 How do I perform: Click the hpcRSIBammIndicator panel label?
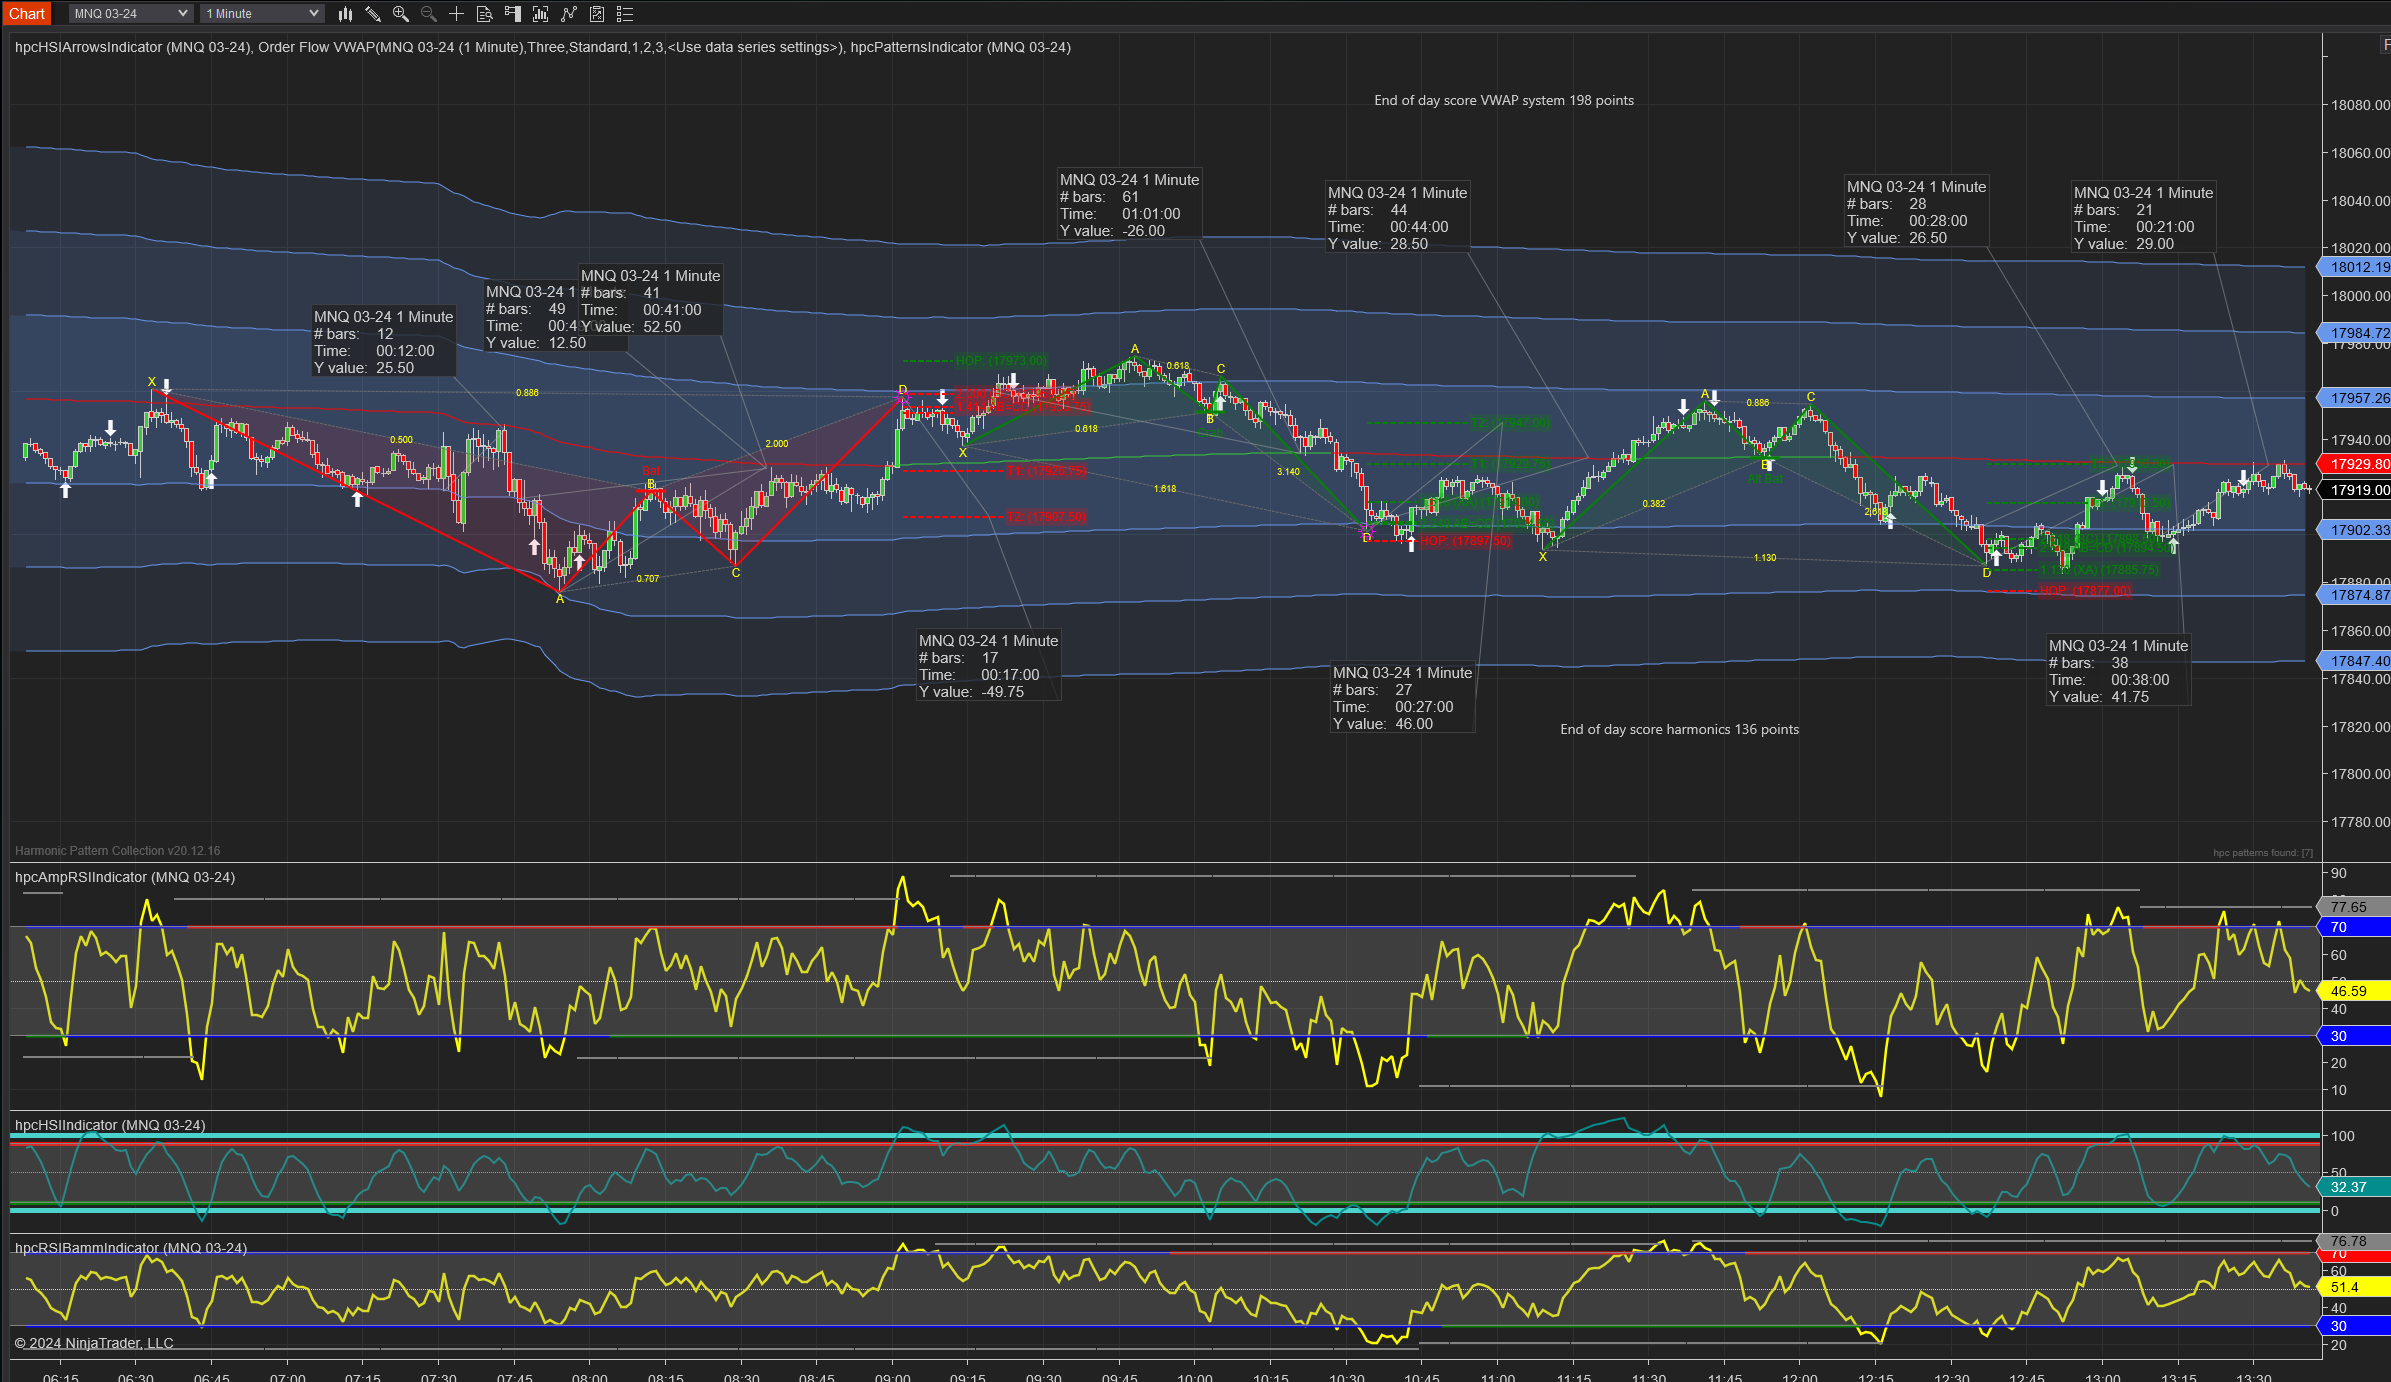click(x=131, y=1248)
